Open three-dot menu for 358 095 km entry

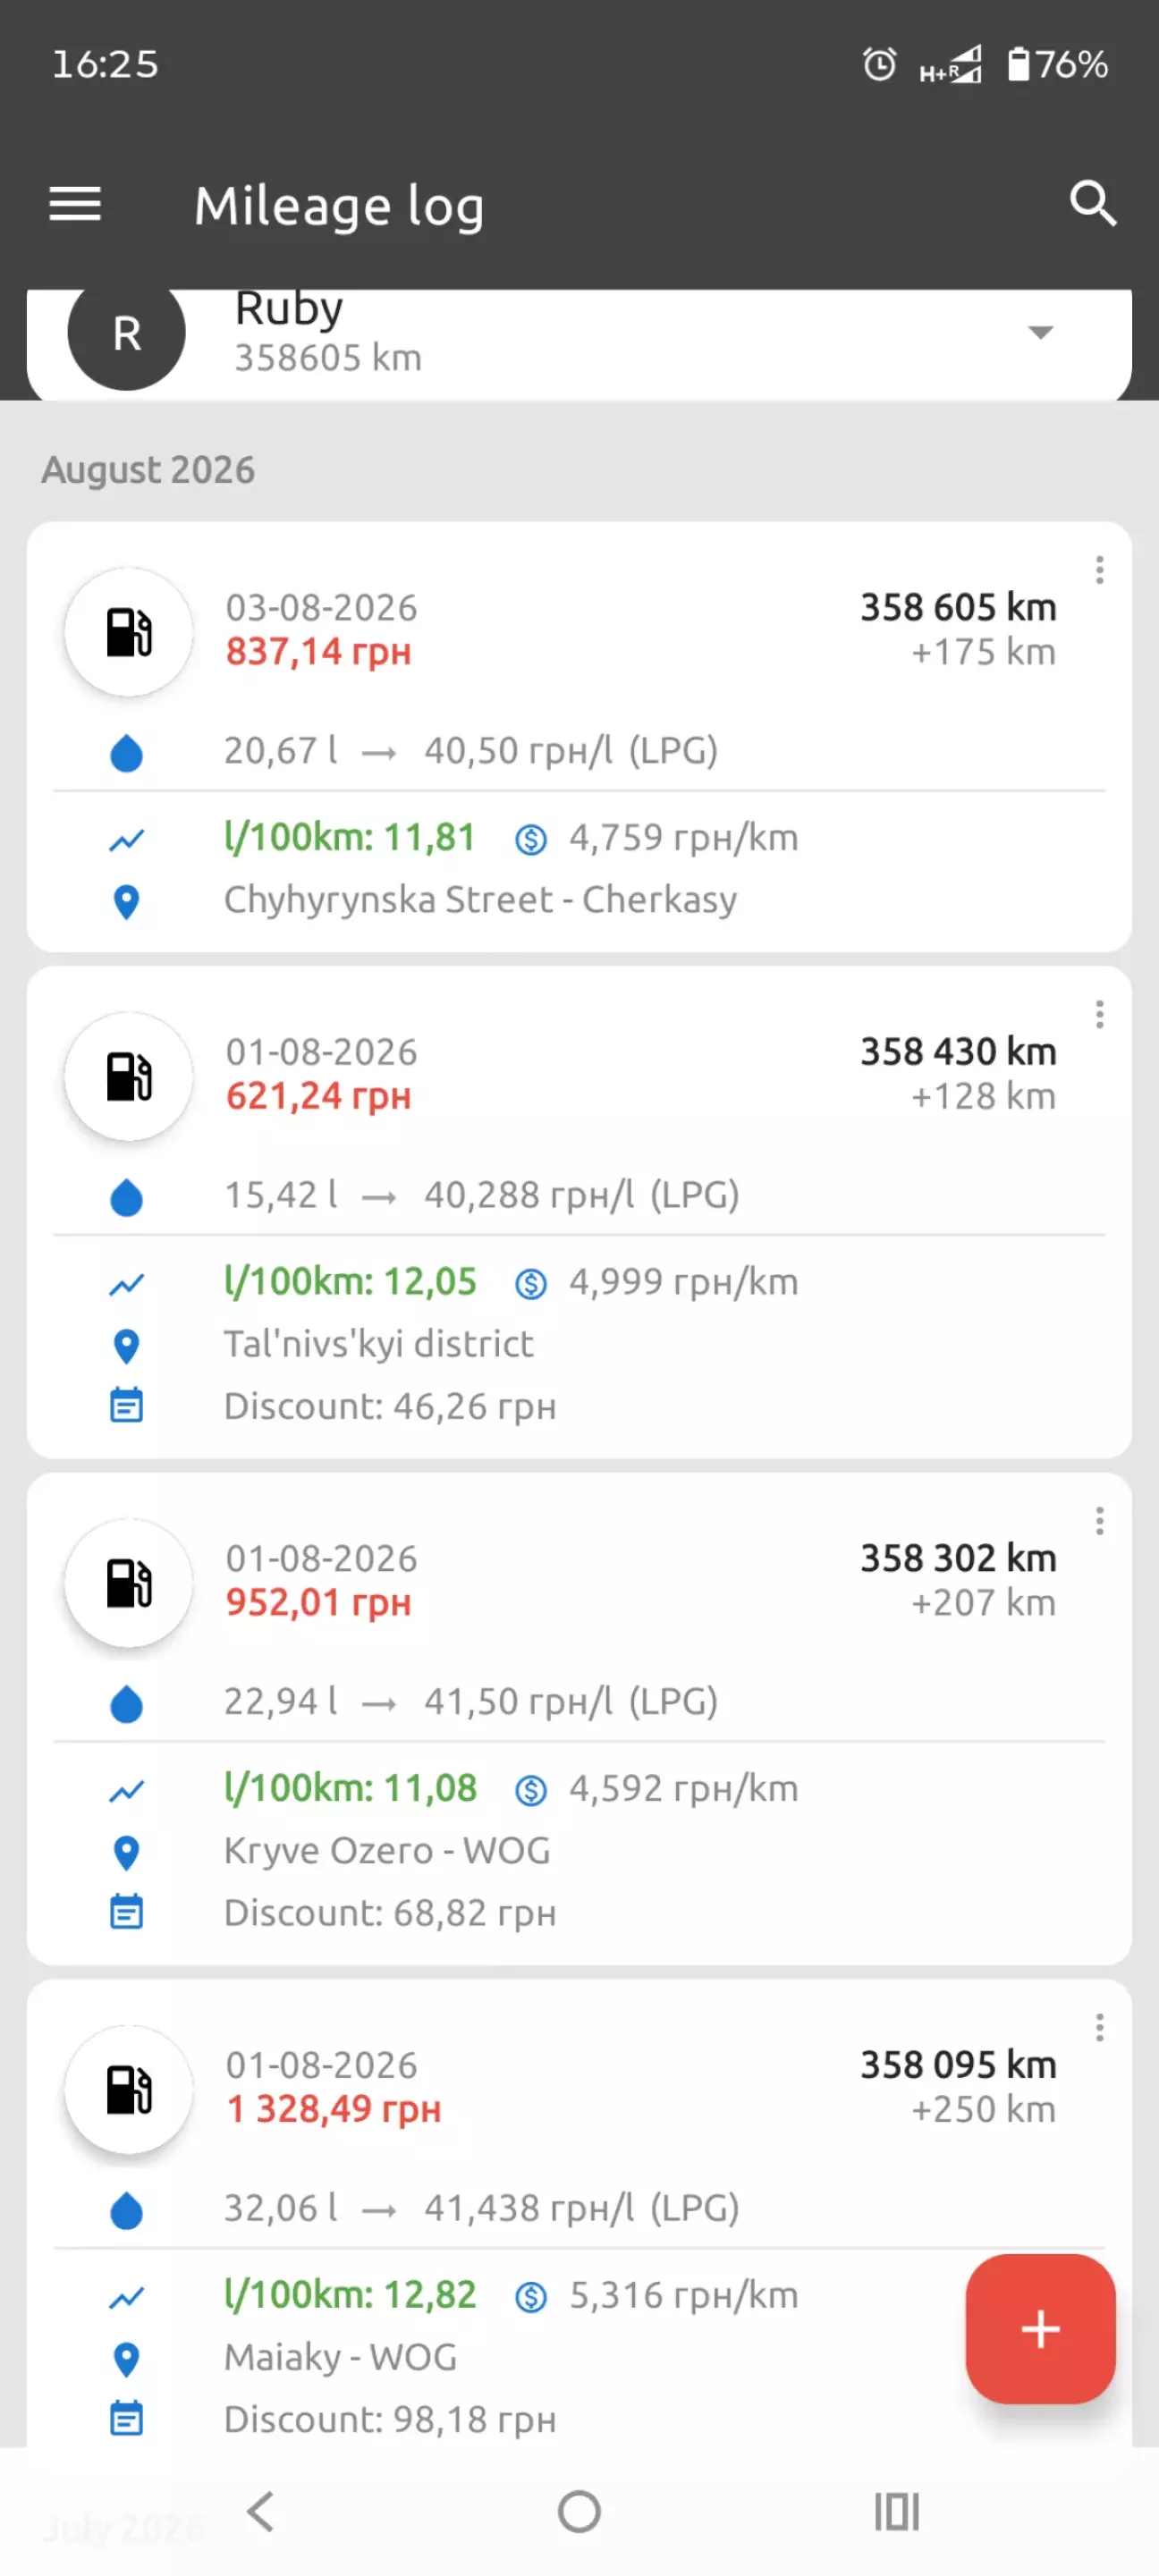(x=1099, y=2027)
